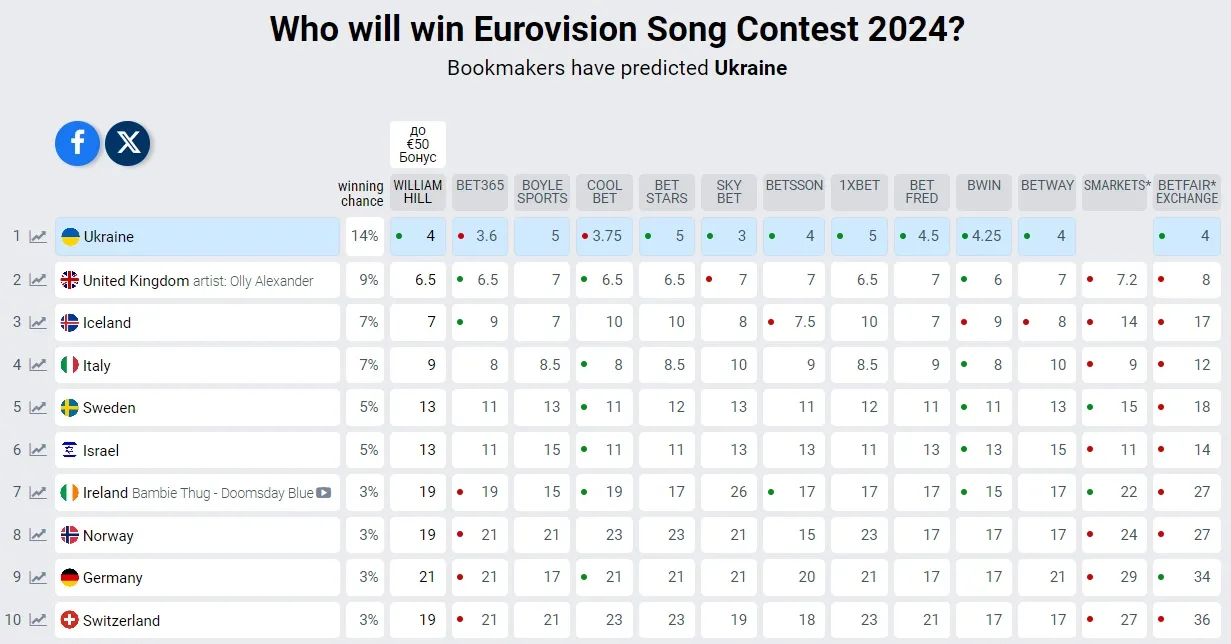Open Ireland's odds graph icon
The width and height of the screenshot is (1231, 644).
(38, 493)
